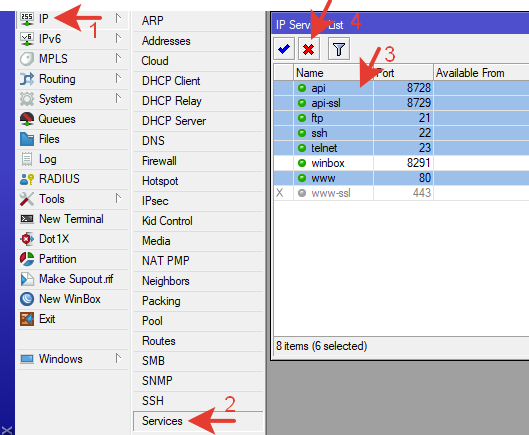Disable services with red X button
Screen dimensions: 529x435
pos(308,49)
